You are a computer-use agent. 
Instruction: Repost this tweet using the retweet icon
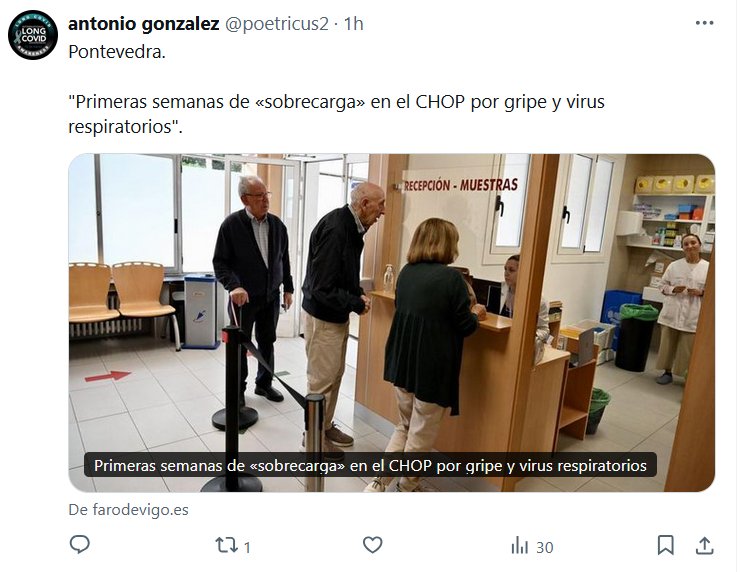pyautogui.click(x=227, y=545)
